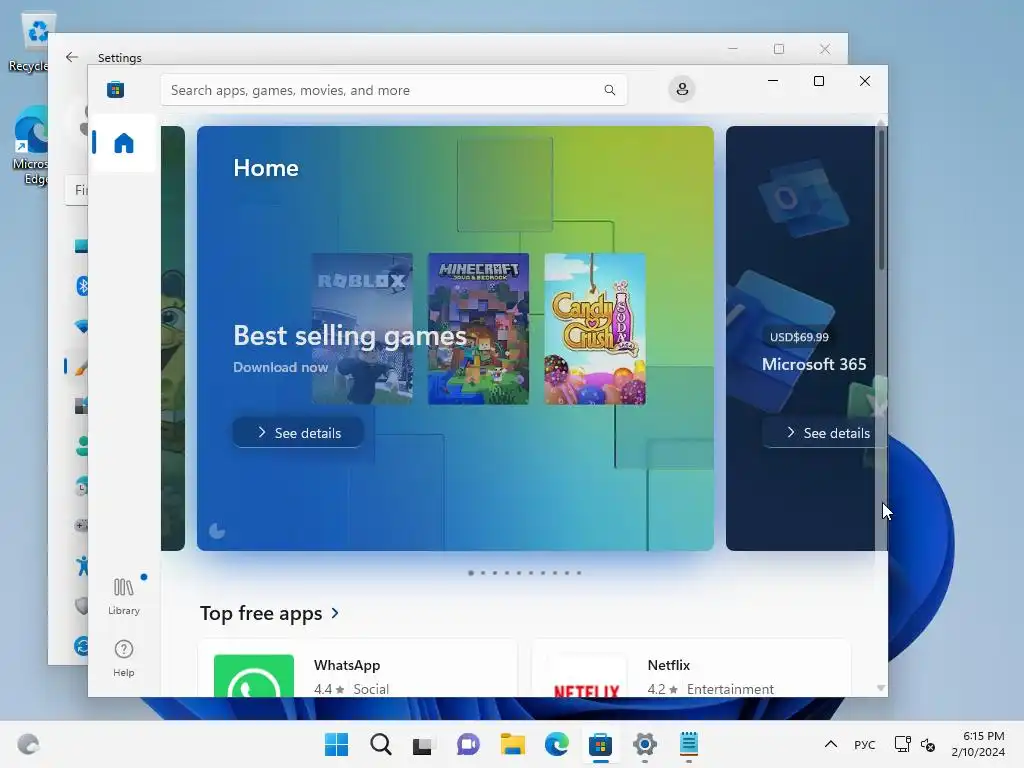Open network and volume quick settings
1024x768 pixels.
915,744
